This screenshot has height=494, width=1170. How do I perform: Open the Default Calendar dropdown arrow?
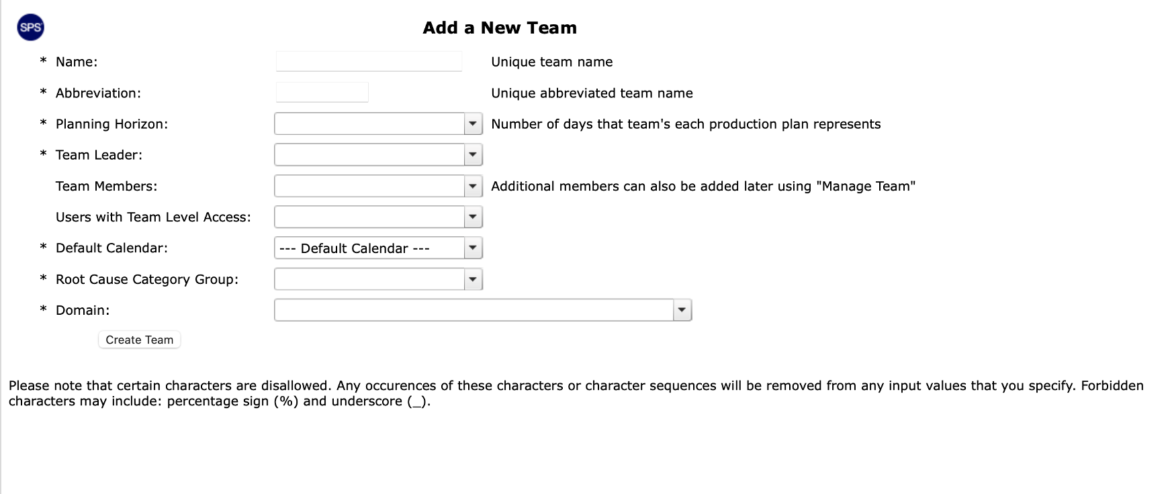(473, 248)
